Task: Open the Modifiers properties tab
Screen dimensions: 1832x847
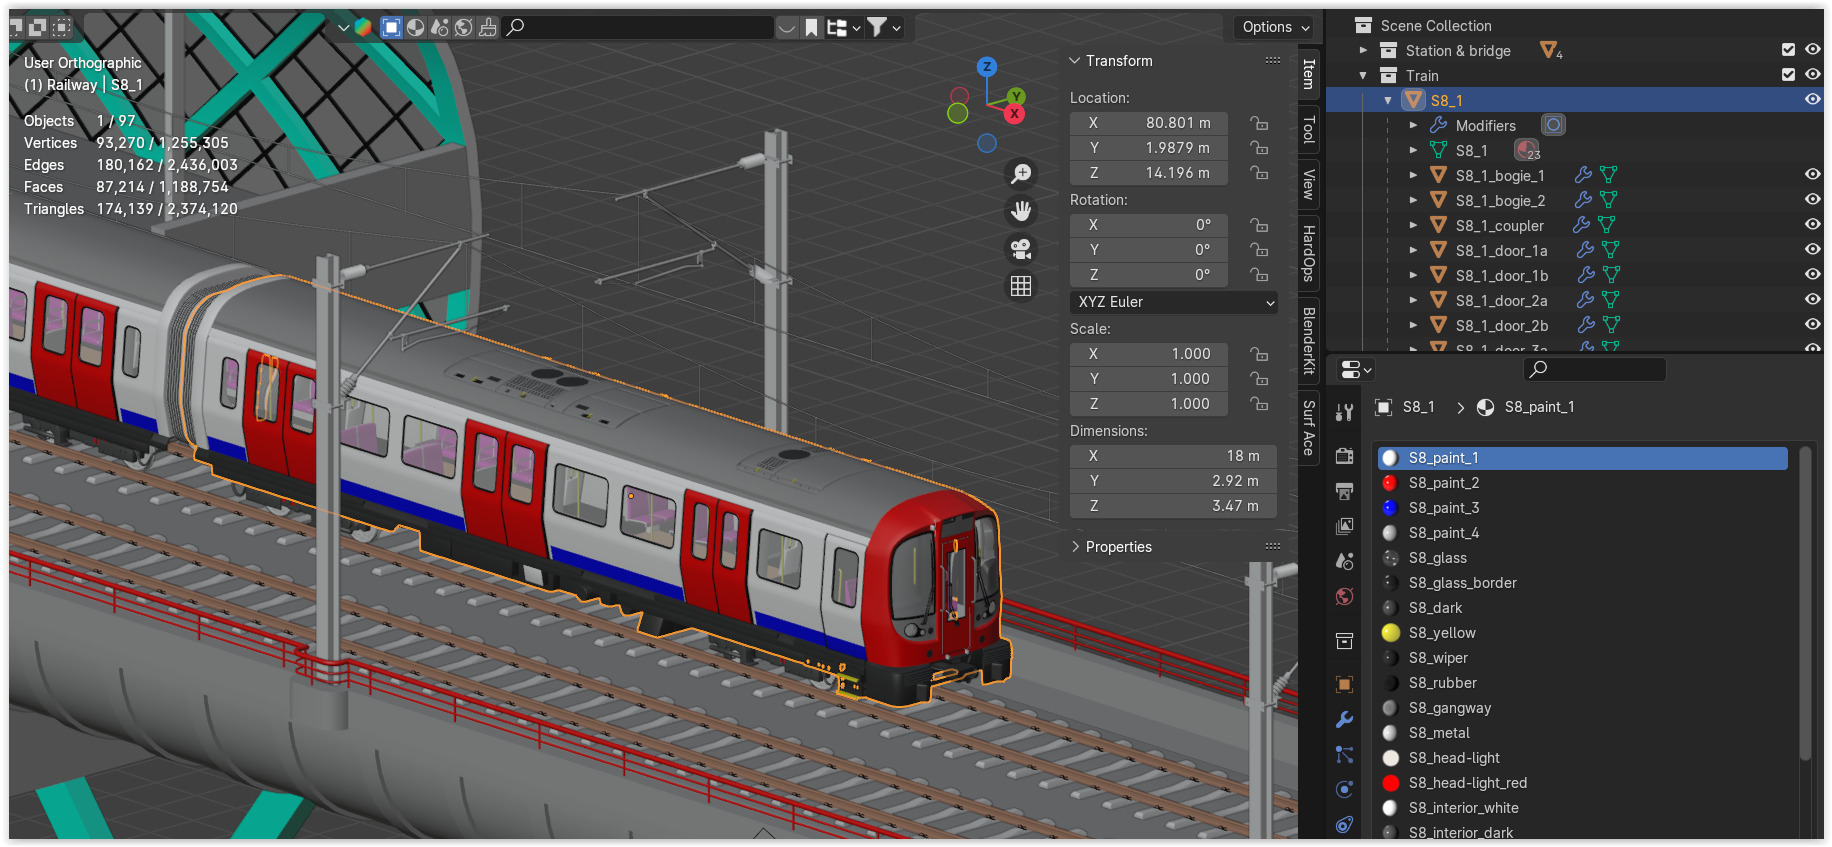Action: pos(1344,719)
